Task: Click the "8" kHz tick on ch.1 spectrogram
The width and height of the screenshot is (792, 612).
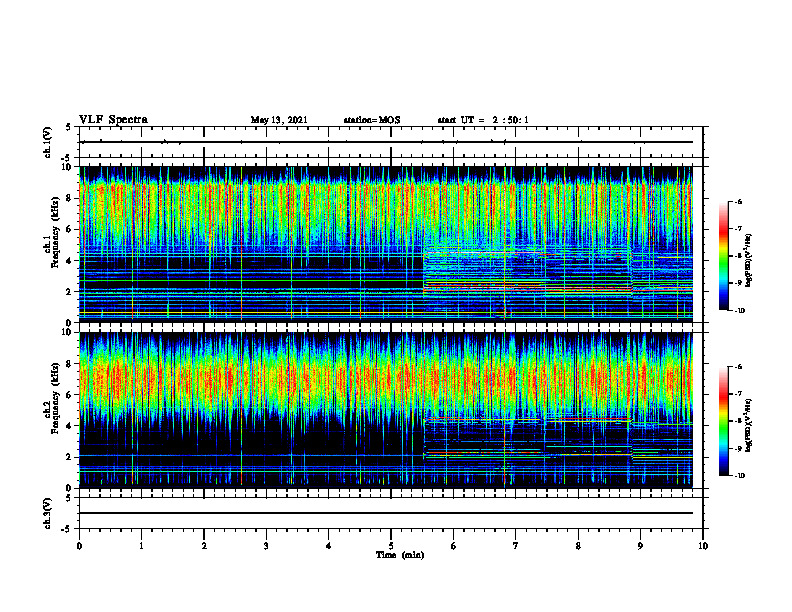Action: [x=70, y=198]
